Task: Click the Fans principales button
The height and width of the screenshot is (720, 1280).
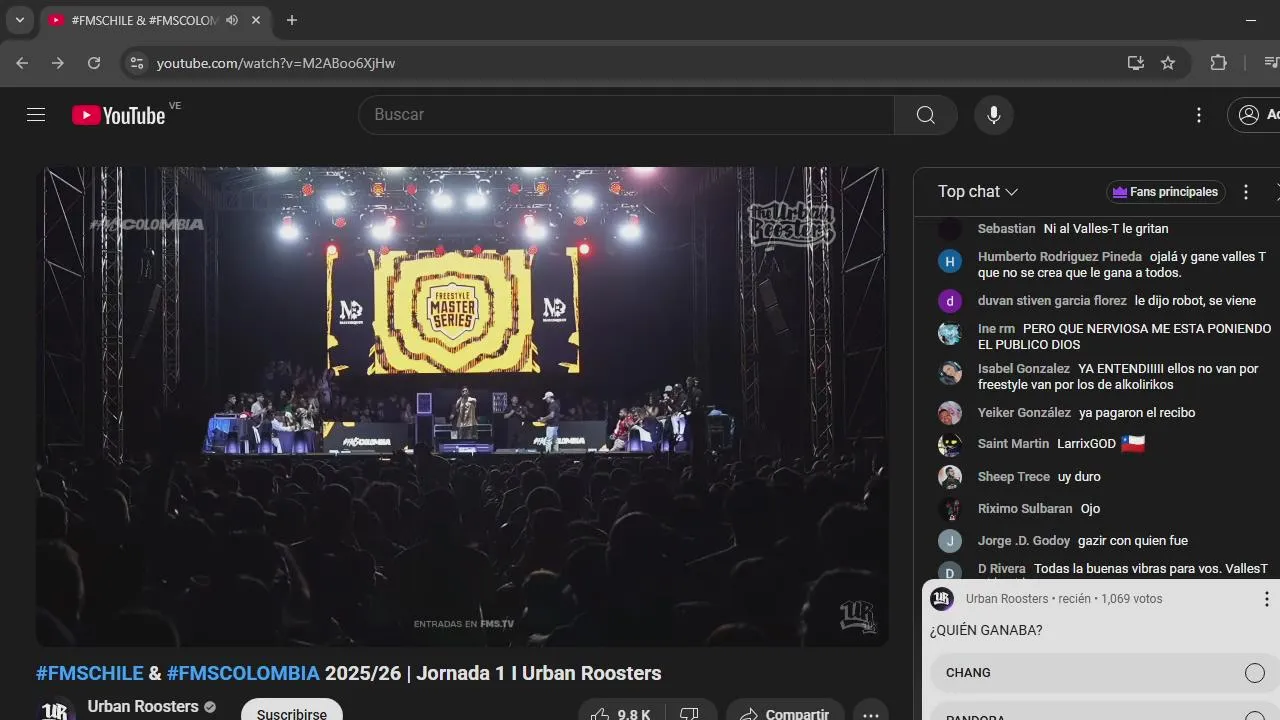Action: pyautogui.click(x=1165, y=192)
